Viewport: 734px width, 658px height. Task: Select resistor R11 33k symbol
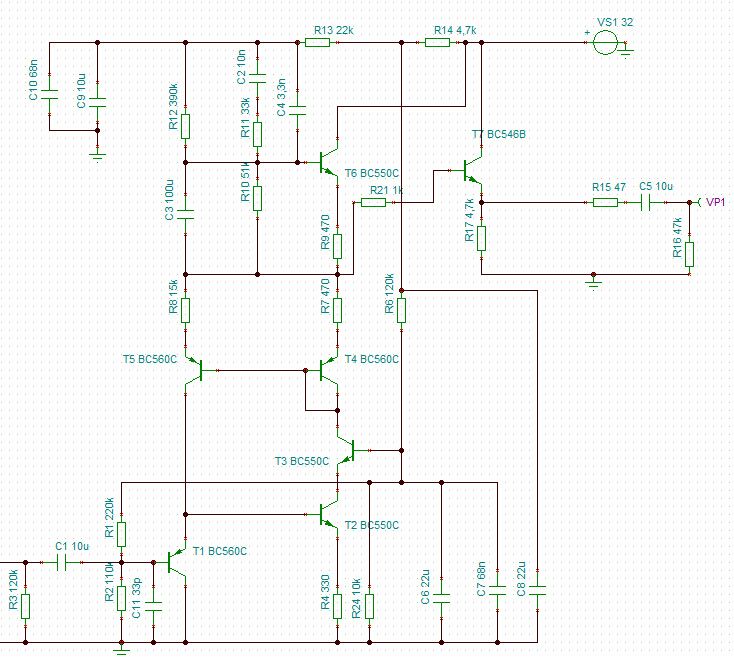click(x=257, y=134)
